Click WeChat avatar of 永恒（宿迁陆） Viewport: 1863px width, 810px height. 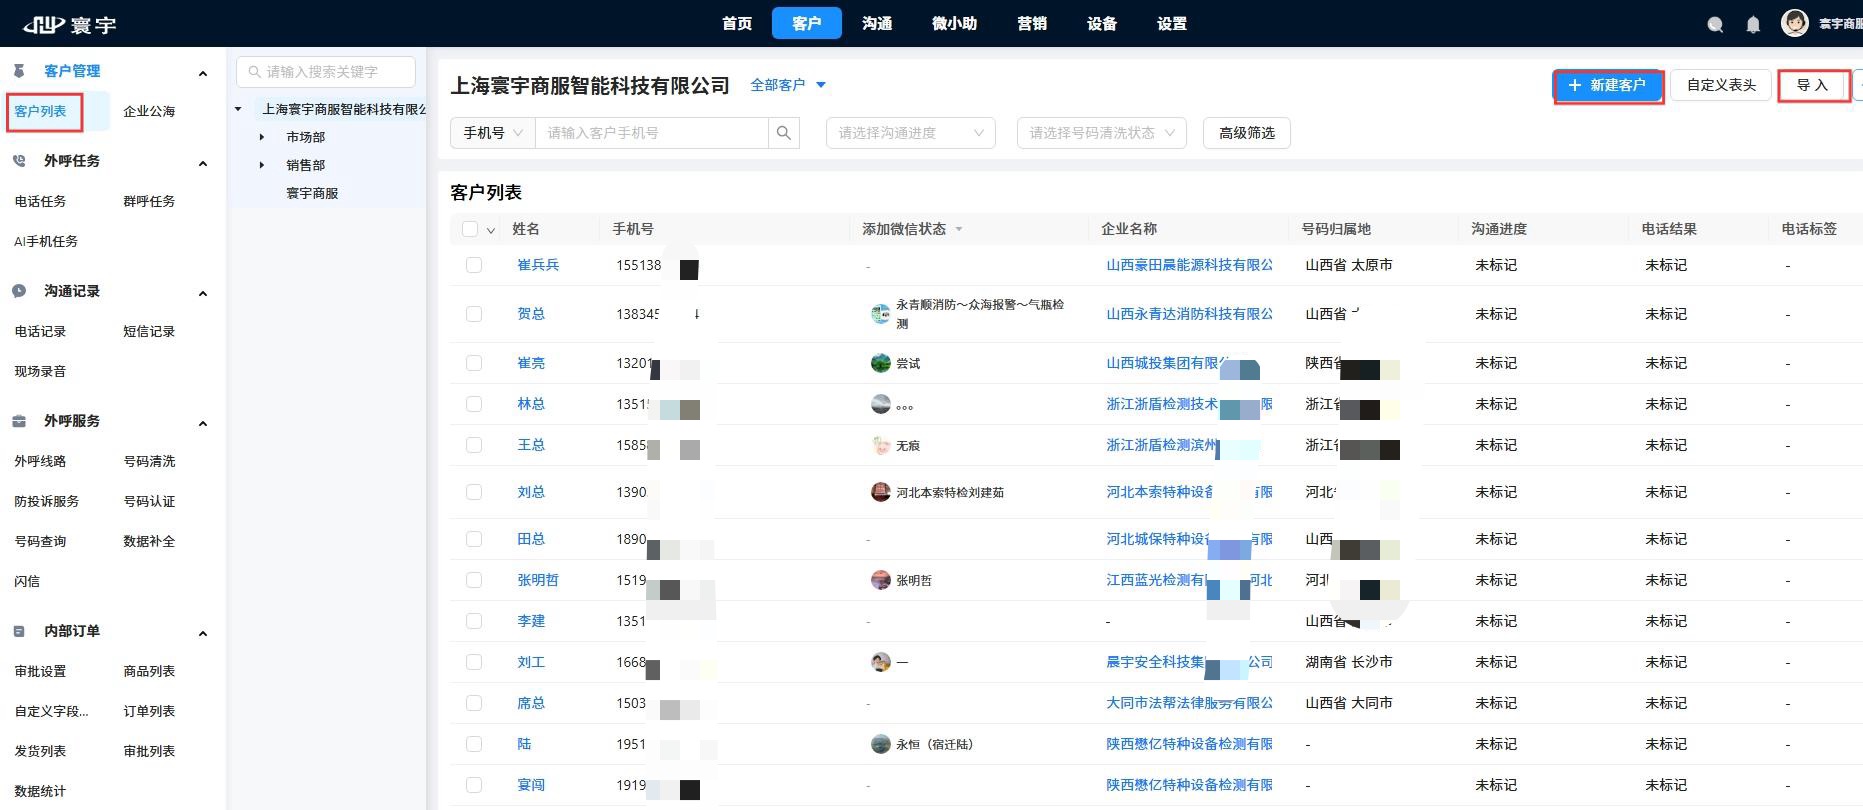[x=880, y=744]
